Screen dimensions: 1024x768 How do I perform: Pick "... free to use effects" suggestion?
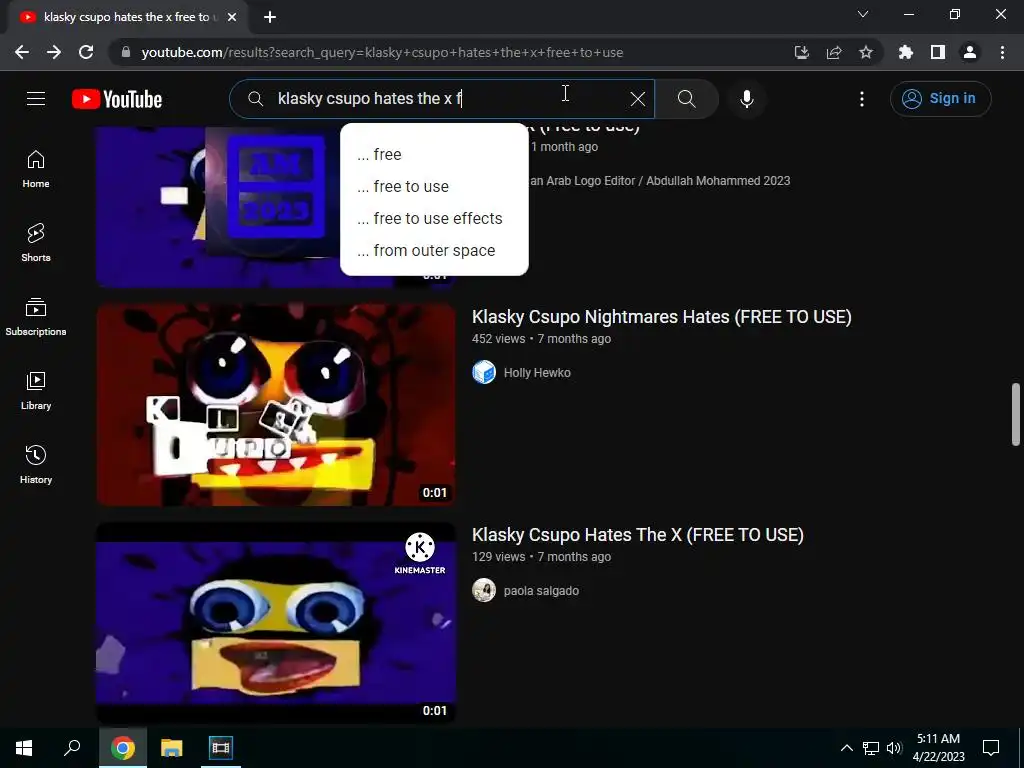tap(434, 219)
